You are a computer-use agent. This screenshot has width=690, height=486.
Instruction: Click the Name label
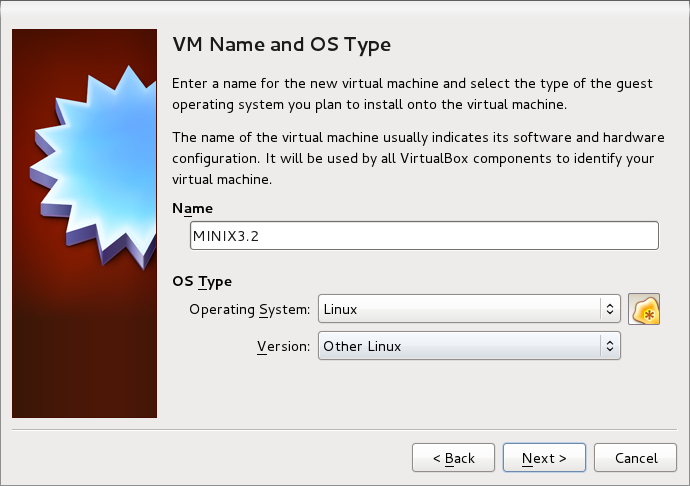tap(192, 208)
